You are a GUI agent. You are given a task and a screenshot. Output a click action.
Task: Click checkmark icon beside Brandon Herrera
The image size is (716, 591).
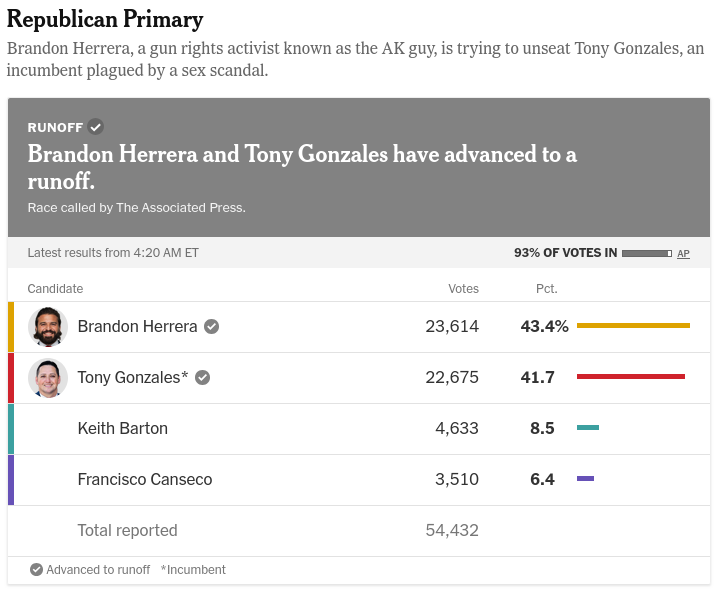[212, 326]
